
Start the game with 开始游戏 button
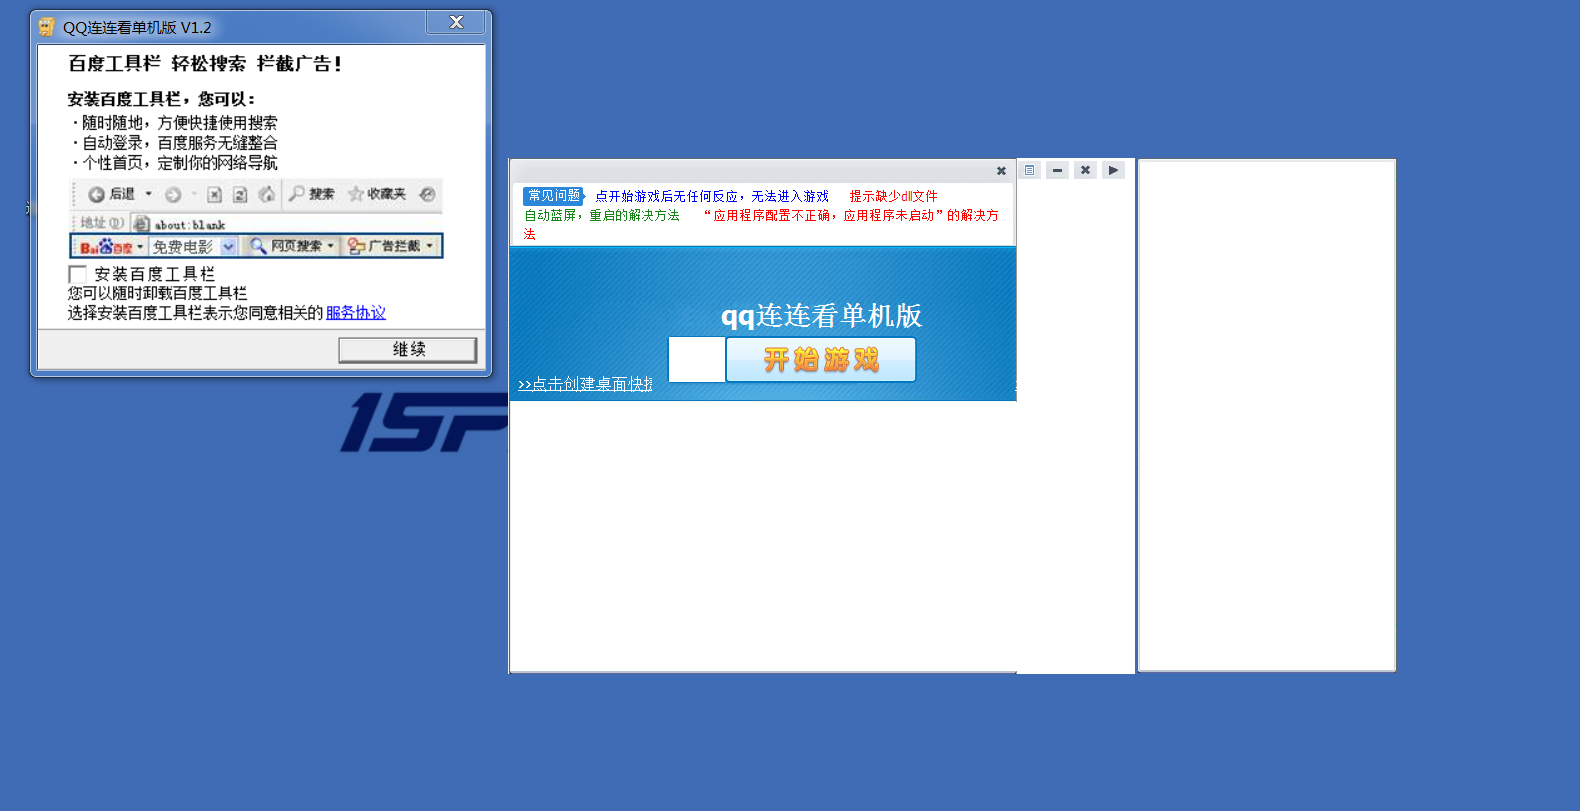click(820, 360)
